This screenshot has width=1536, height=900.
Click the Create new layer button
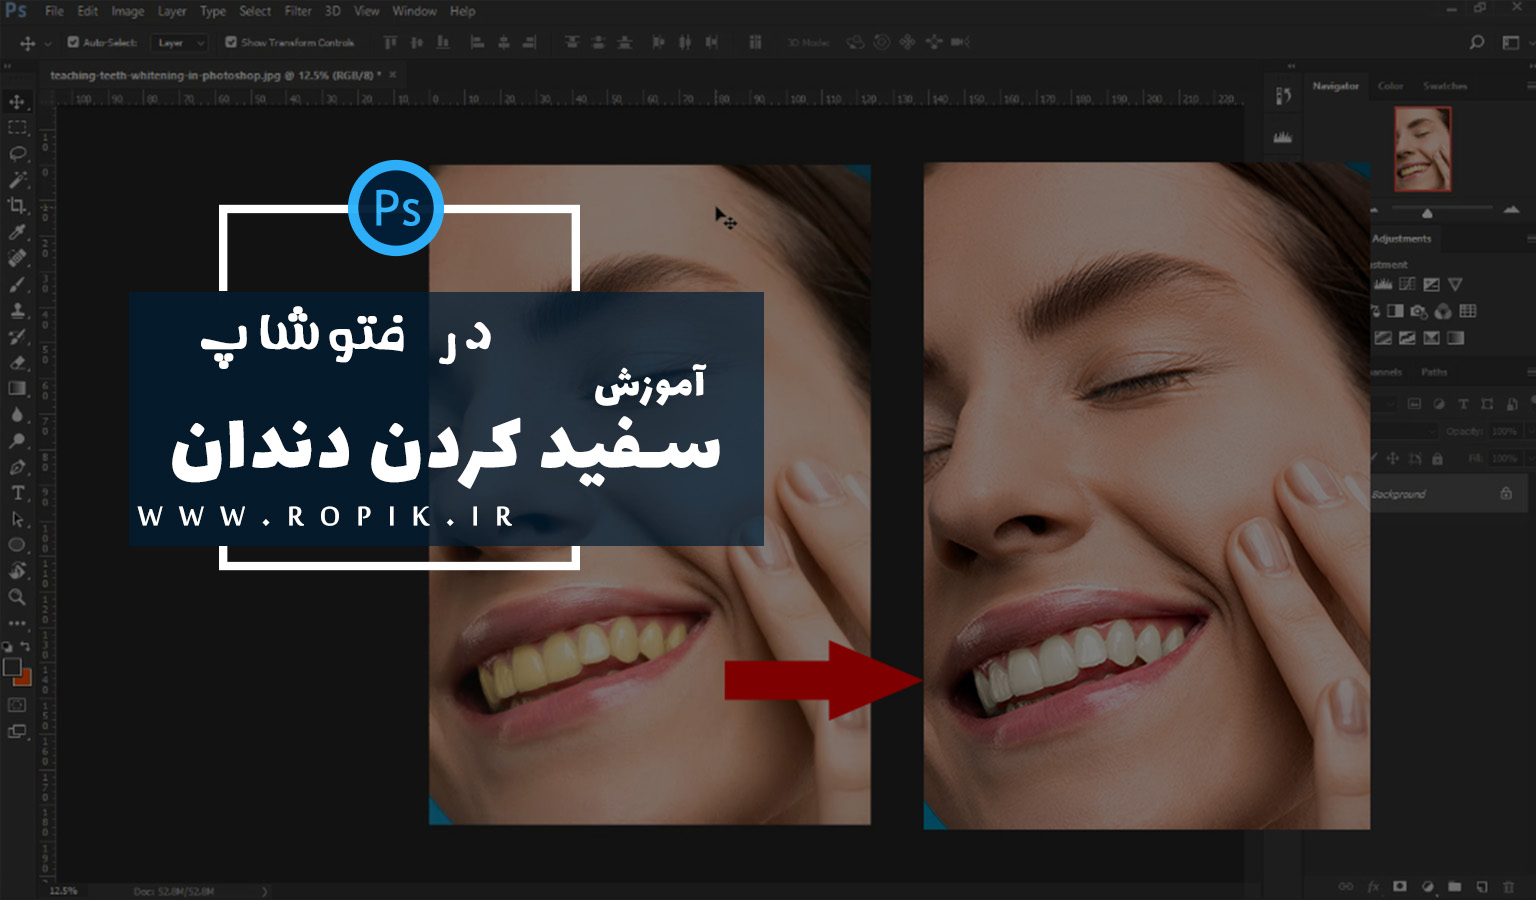[x=1482, y=886]
